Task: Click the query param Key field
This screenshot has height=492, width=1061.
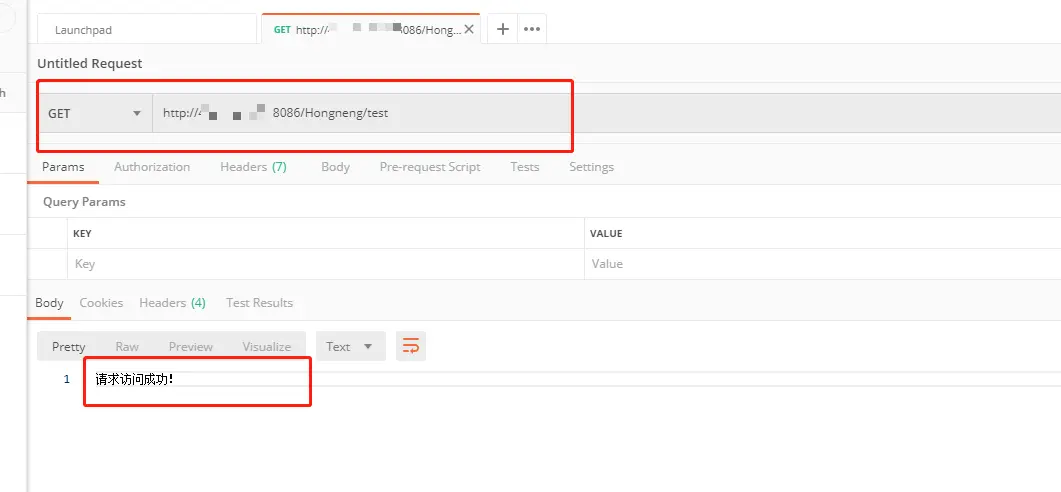Action: click(x=325, y=264)
